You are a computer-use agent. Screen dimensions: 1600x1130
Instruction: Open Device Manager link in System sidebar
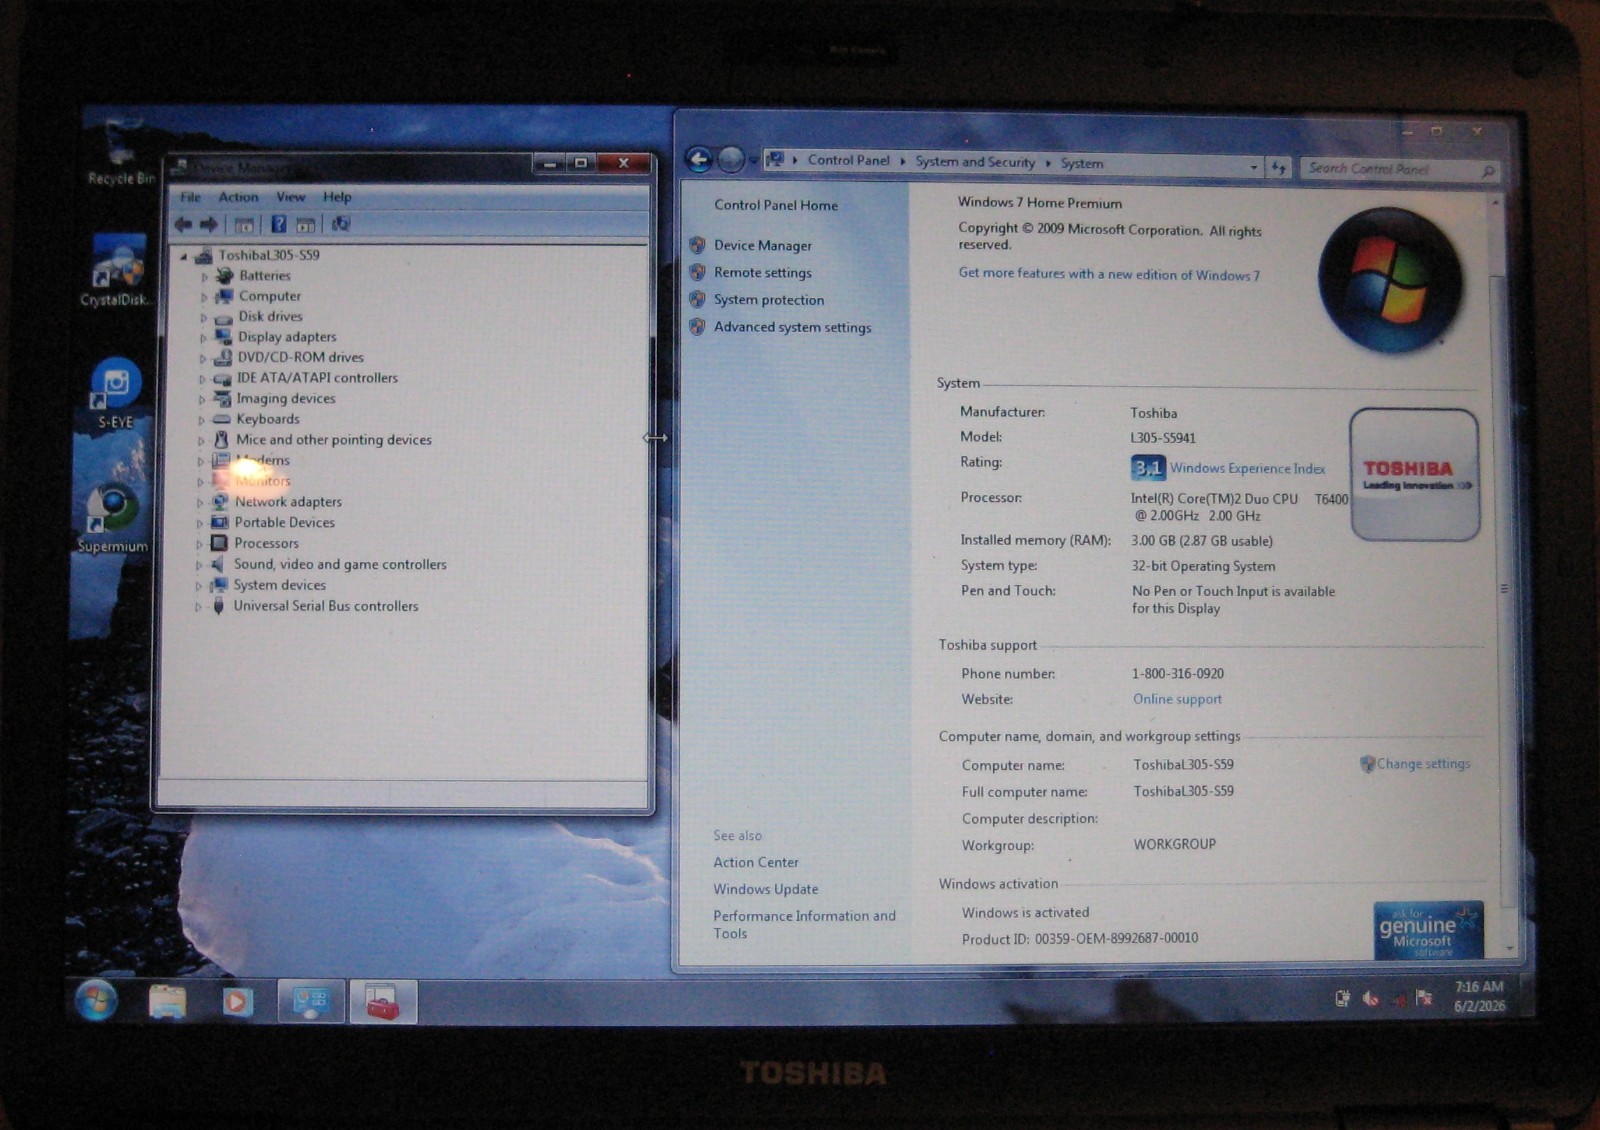point(763,245)
